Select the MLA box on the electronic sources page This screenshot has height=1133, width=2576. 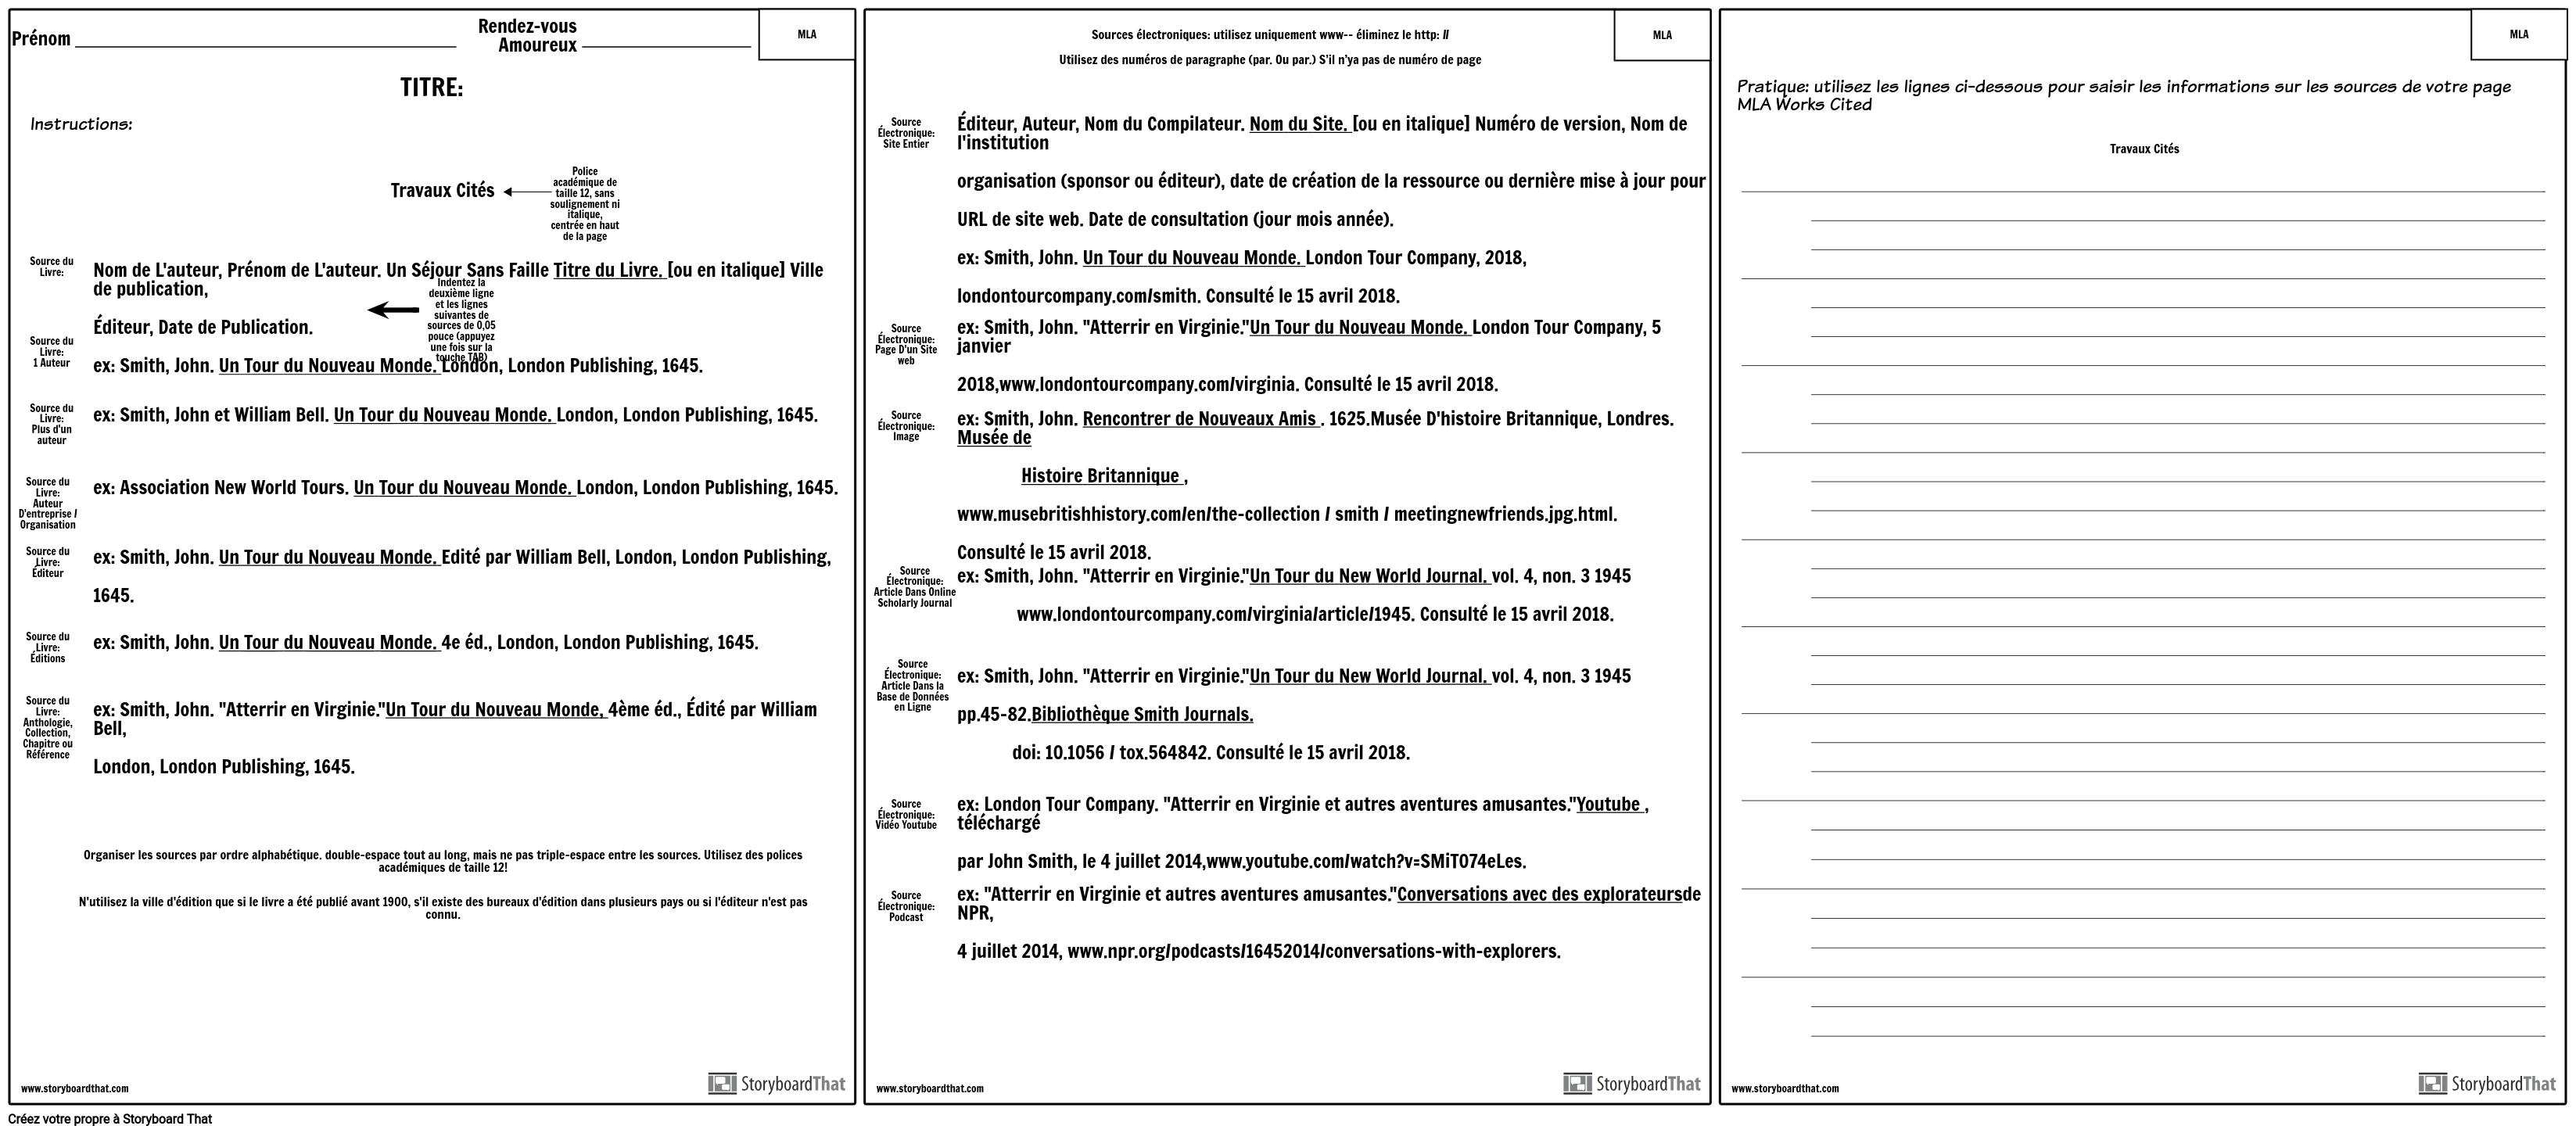point(1662,35)
